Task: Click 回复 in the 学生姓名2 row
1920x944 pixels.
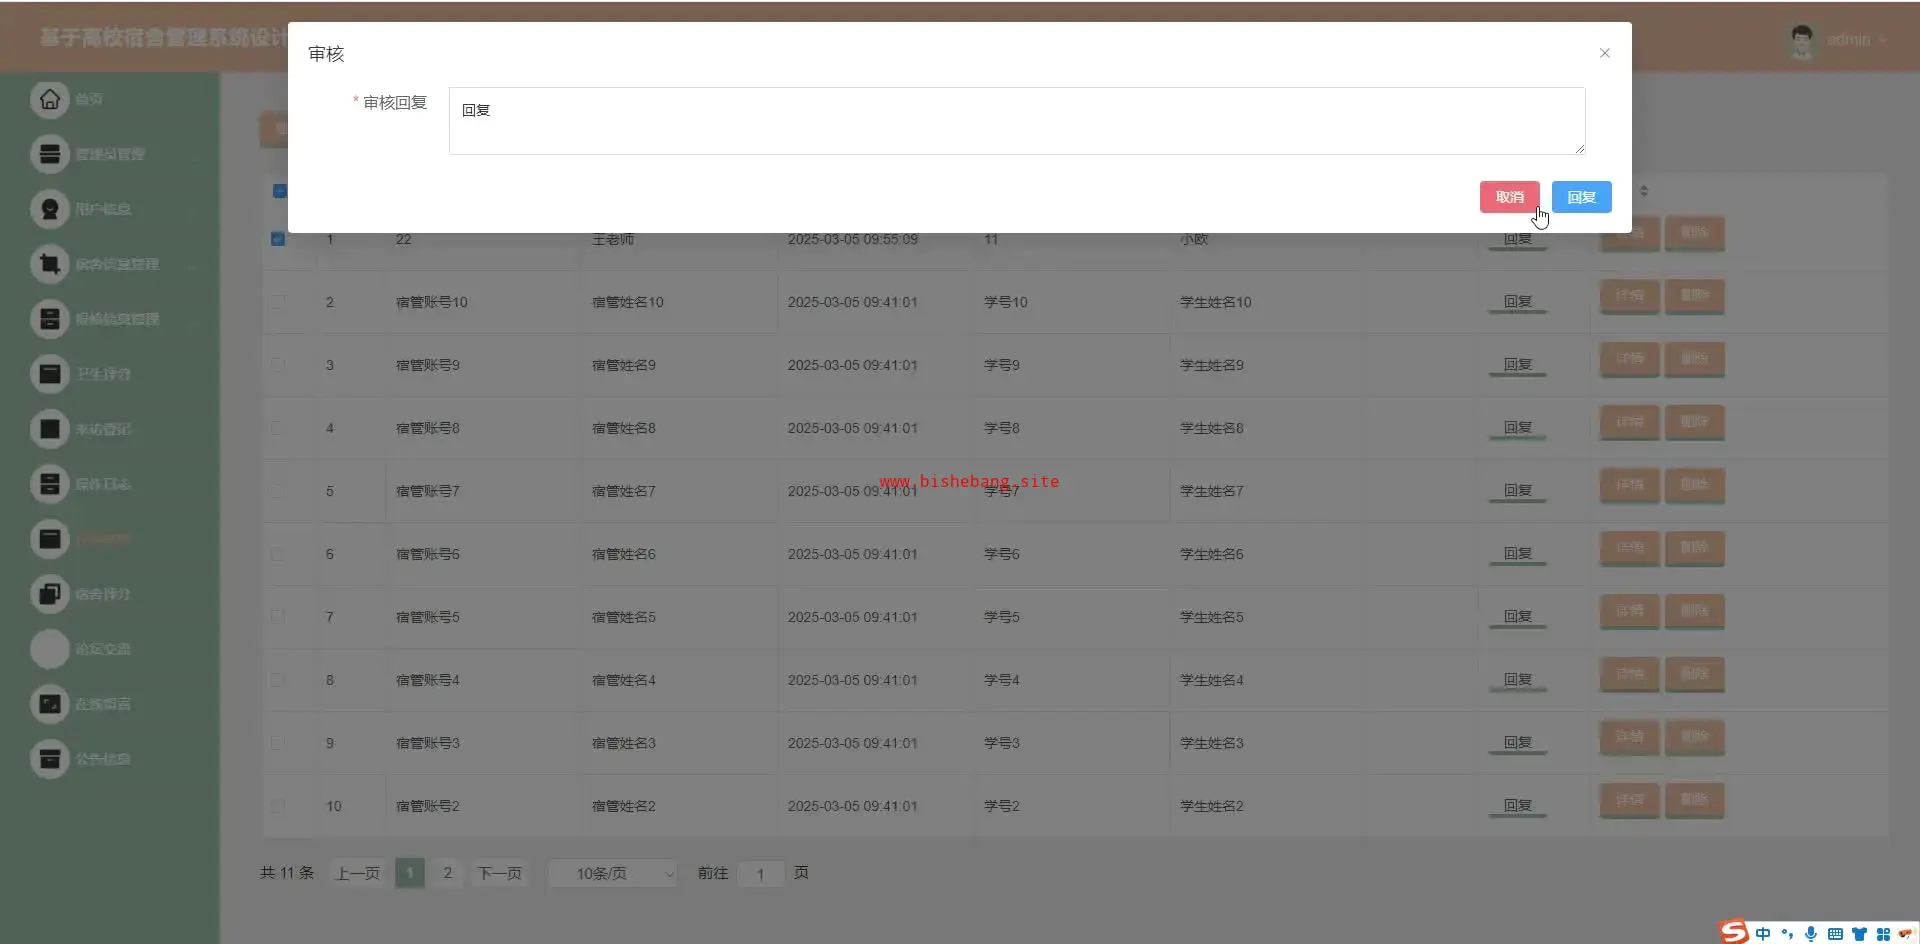Action: (1518, 806)
